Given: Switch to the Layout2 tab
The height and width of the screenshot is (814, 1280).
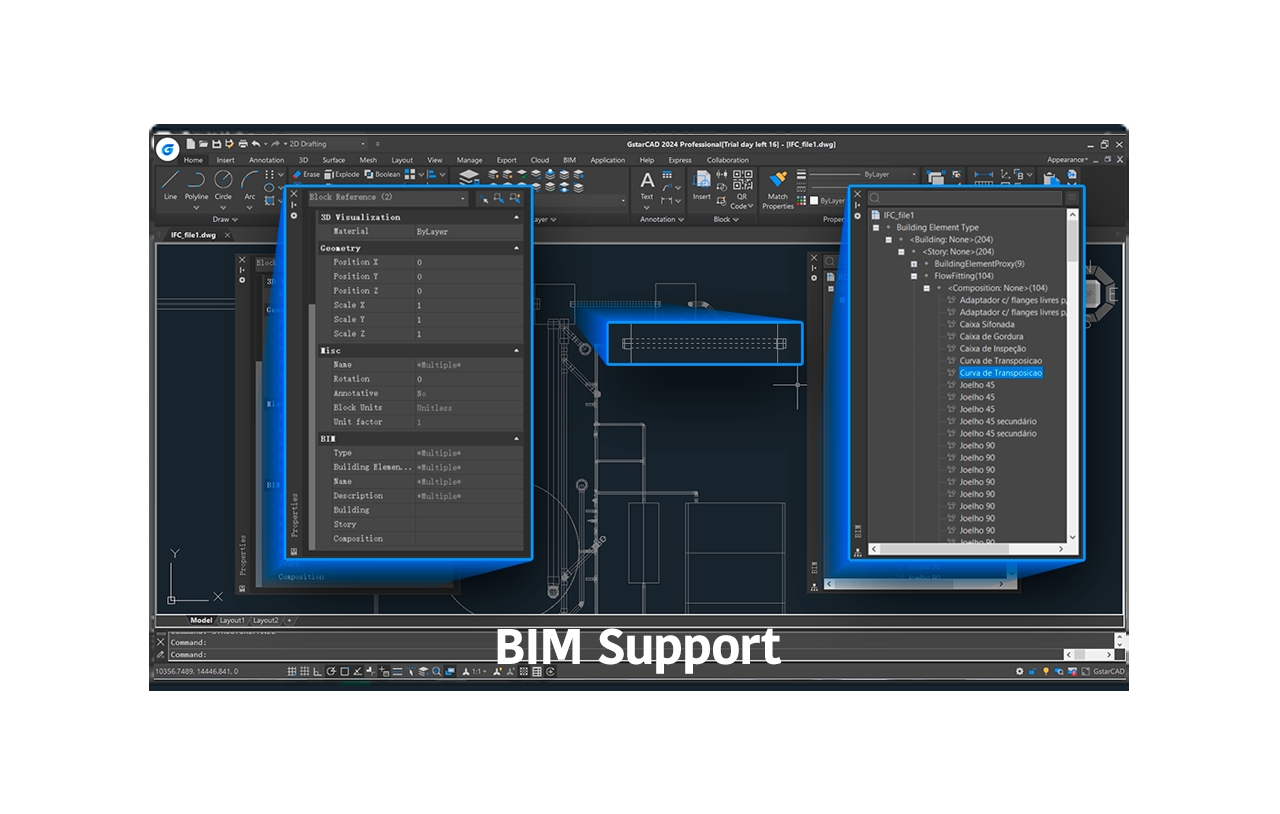Looking at the screenshot, I should click(x=265, y=620).
